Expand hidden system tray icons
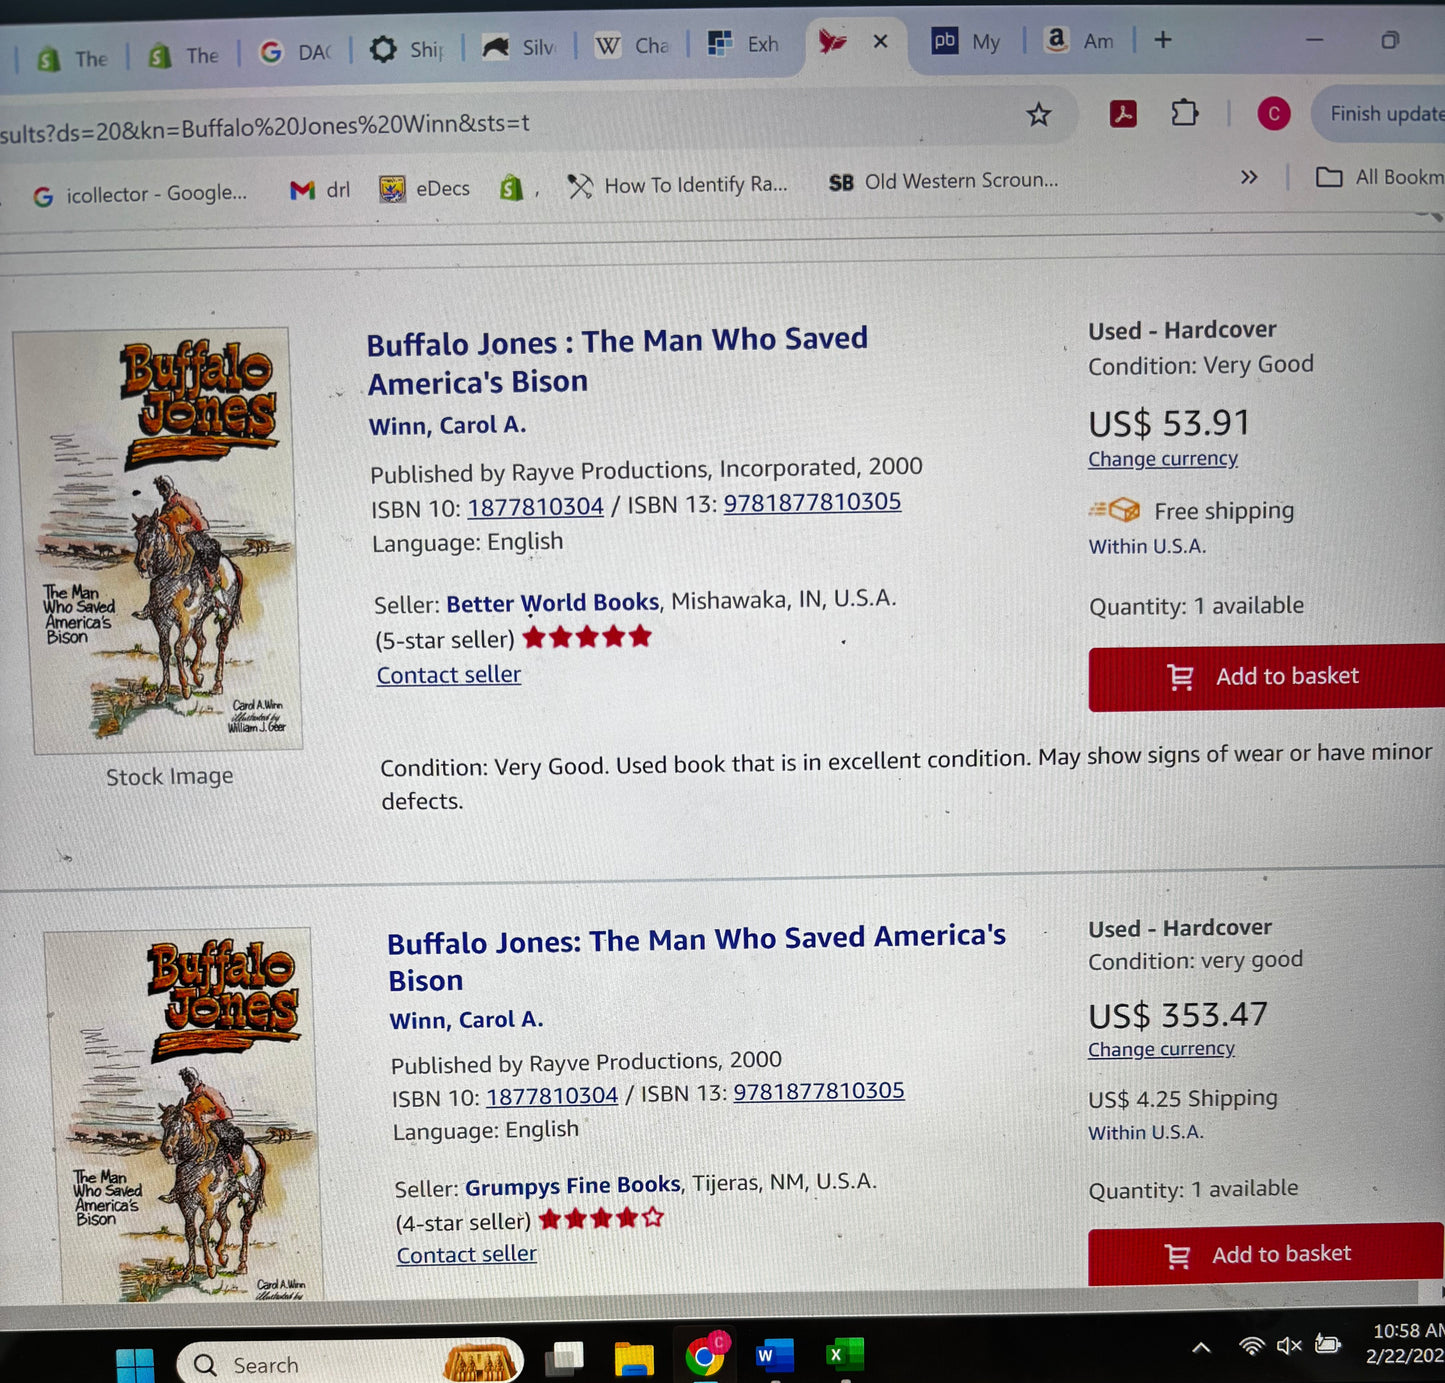The width and height of the screenshot is (1445, 1383). coord(1201,1347)
